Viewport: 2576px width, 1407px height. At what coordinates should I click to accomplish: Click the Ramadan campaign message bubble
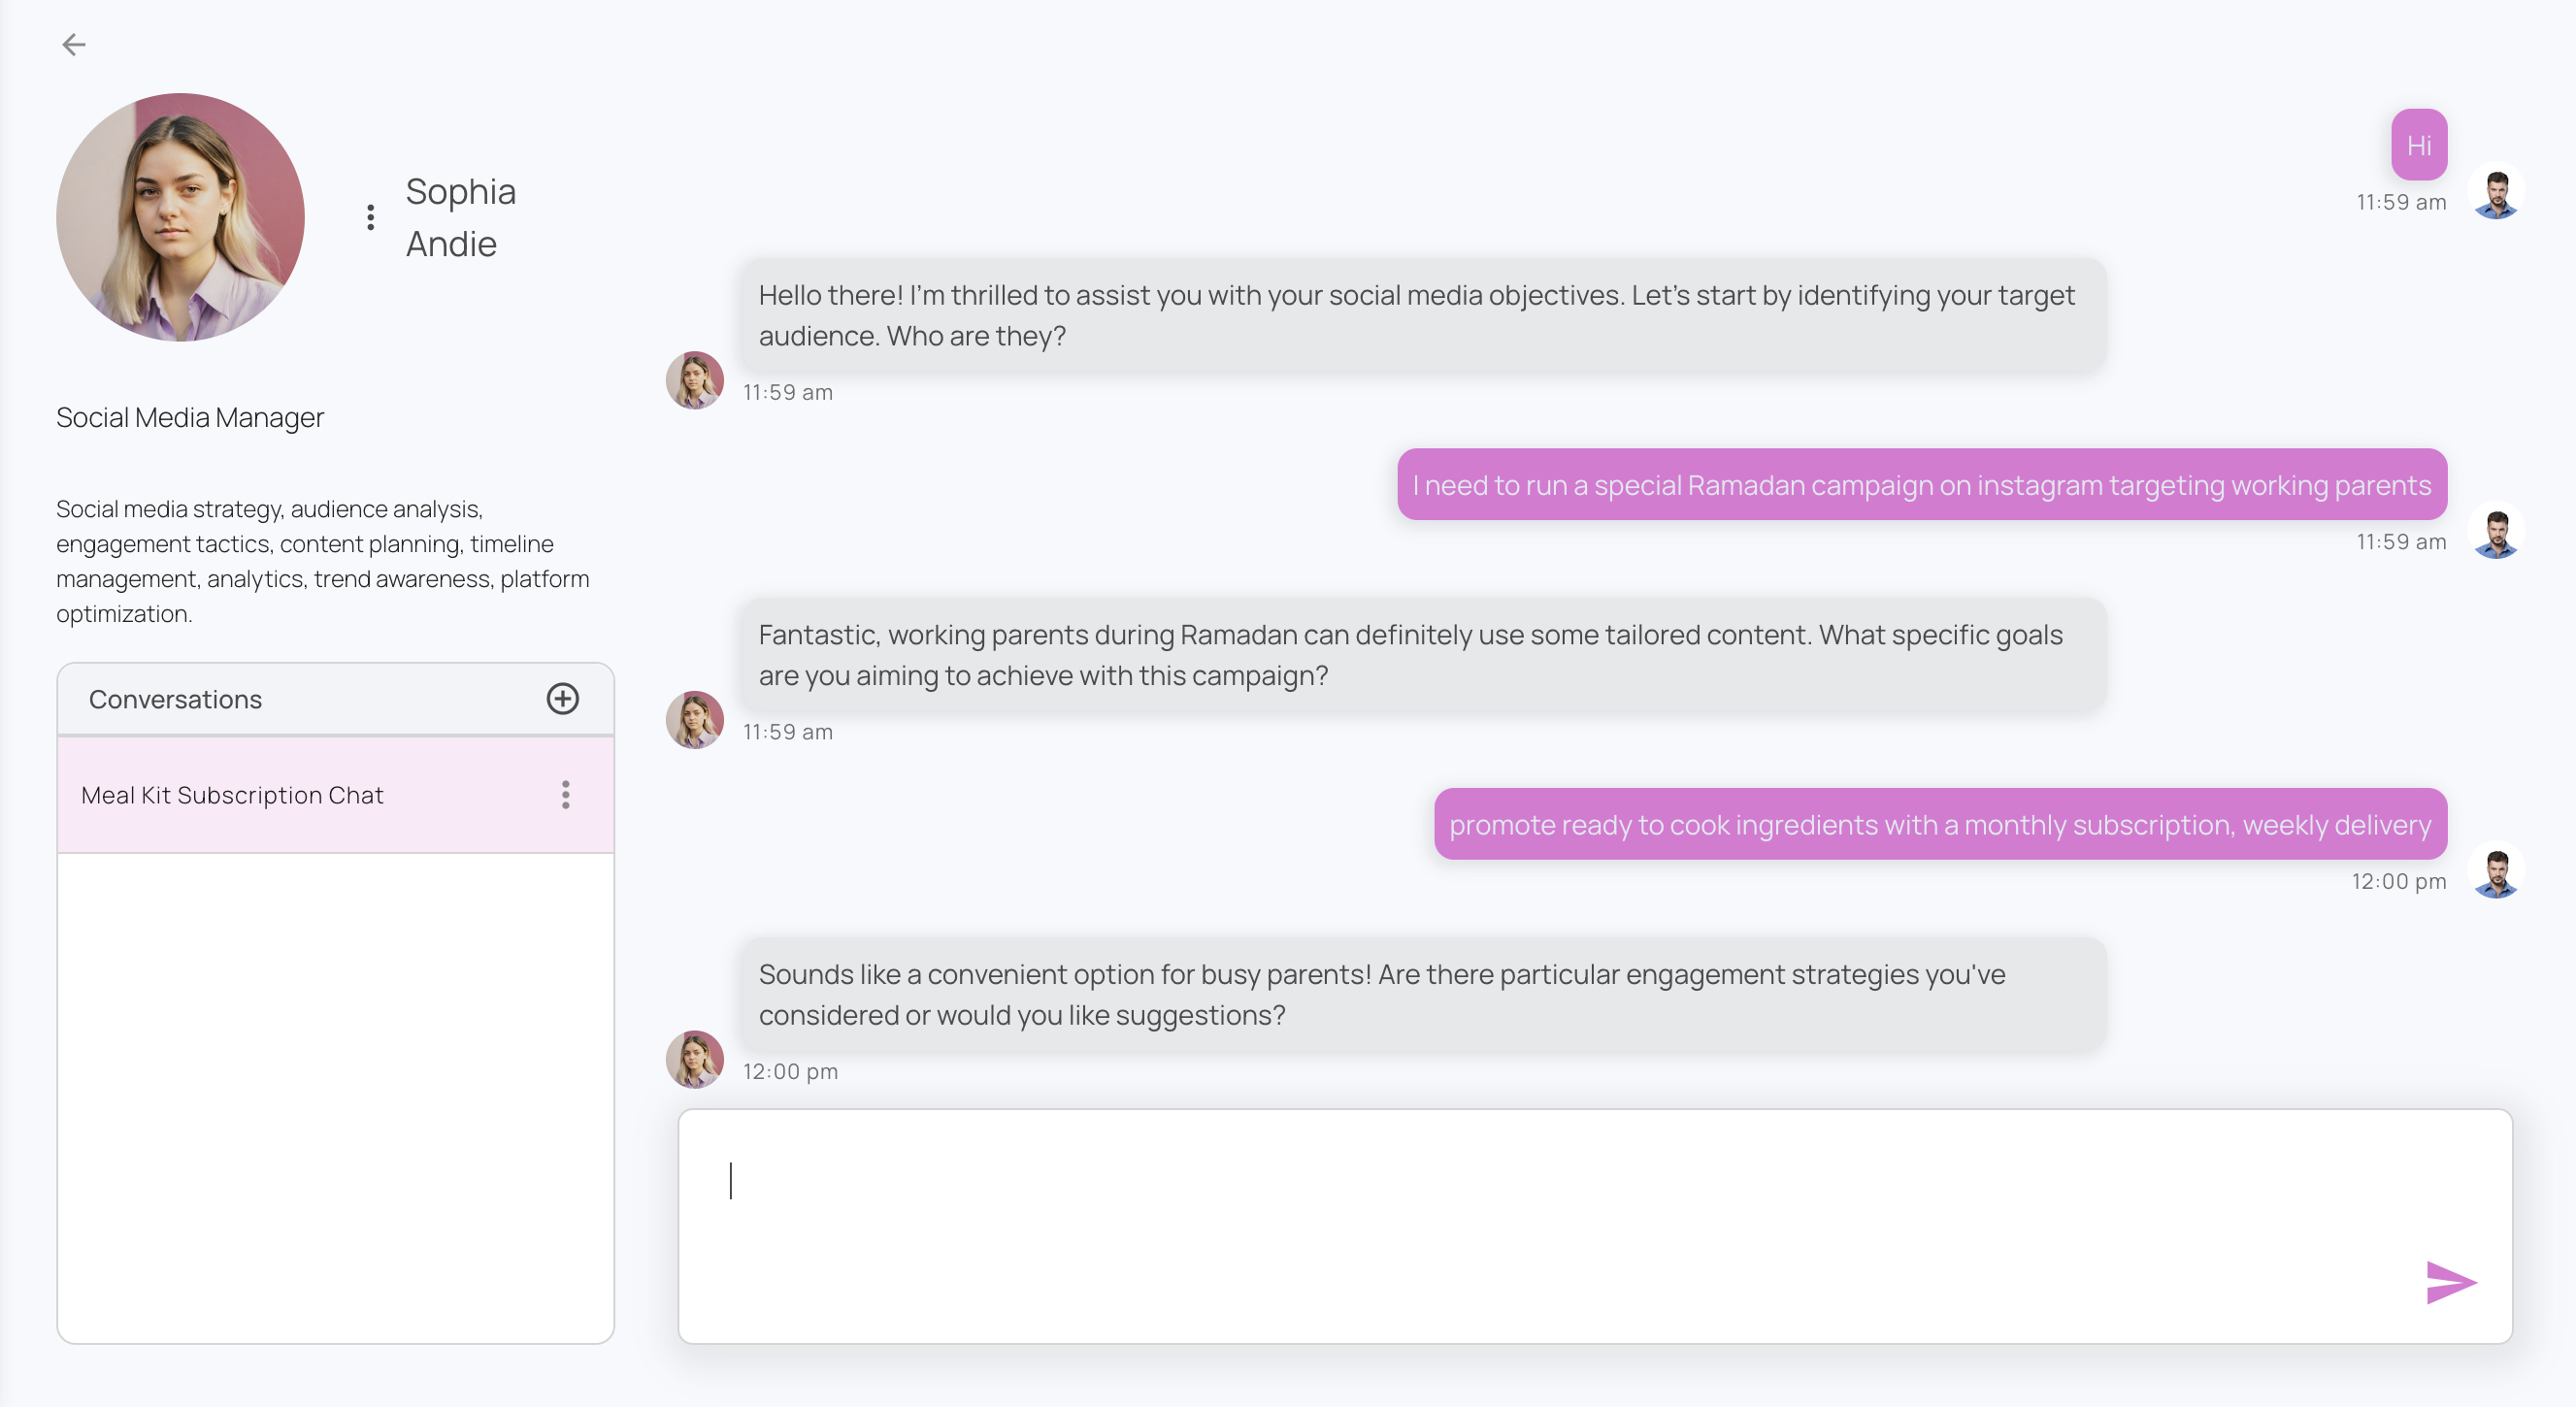click(1921, 485)
